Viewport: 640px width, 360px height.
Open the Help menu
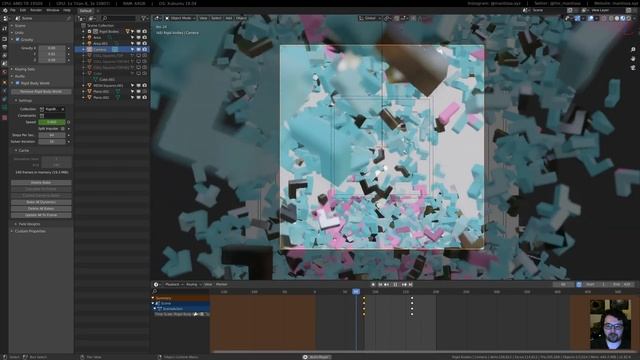click(67, 10)
